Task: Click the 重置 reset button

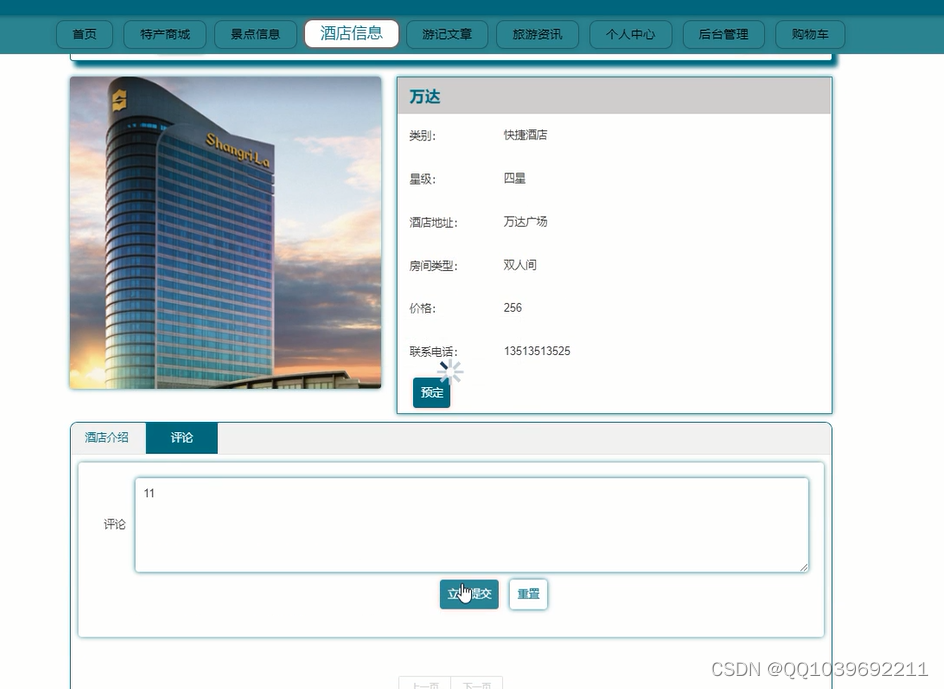Action: pyautogui.click(x=529, y=594)
